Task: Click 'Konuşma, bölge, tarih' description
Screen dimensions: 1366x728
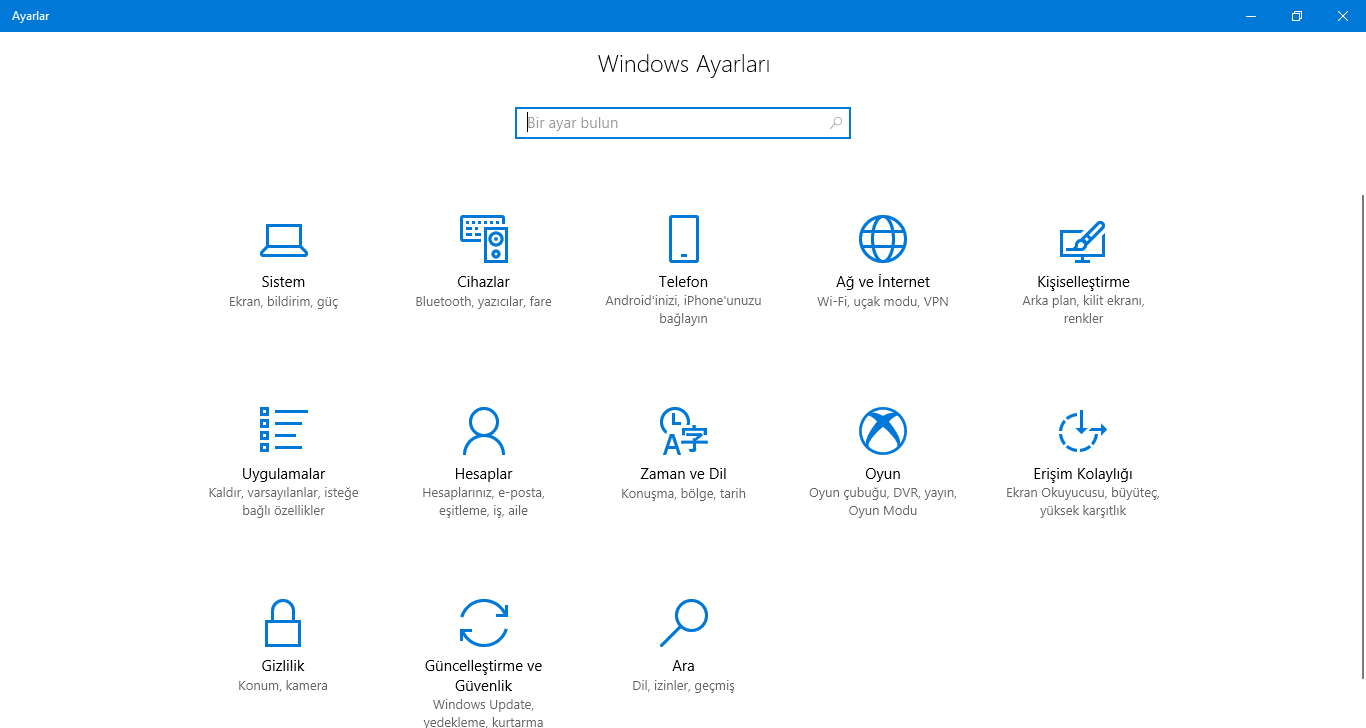Action: pos(683,494)
